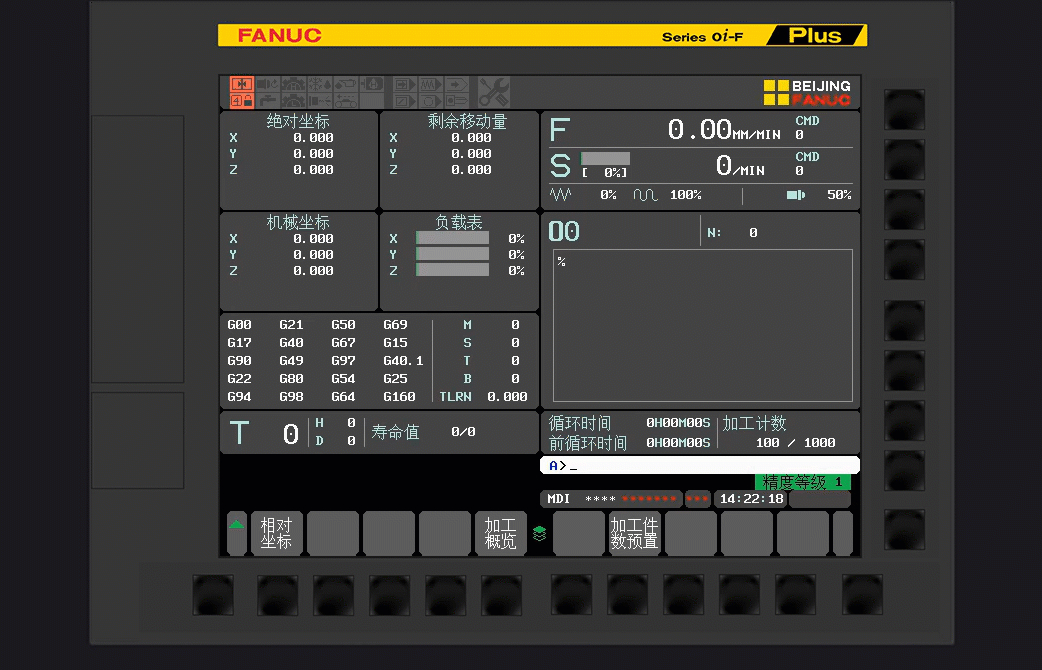Image resolution: width=1042 pixels, height=670 pixels.
Task: Click the 前循环时间 label
Action: click(x=587, y=443)
